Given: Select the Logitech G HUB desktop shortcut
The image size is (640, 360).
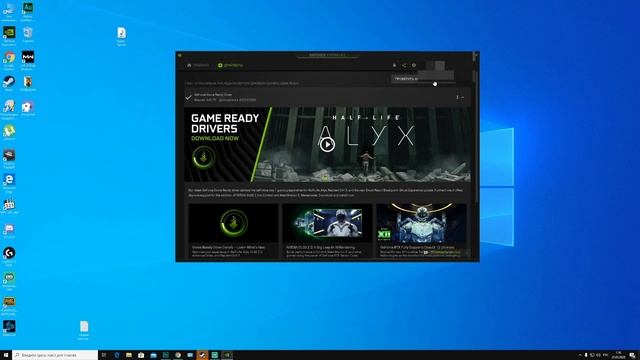Looking at the screenshot, I should 9,256.
